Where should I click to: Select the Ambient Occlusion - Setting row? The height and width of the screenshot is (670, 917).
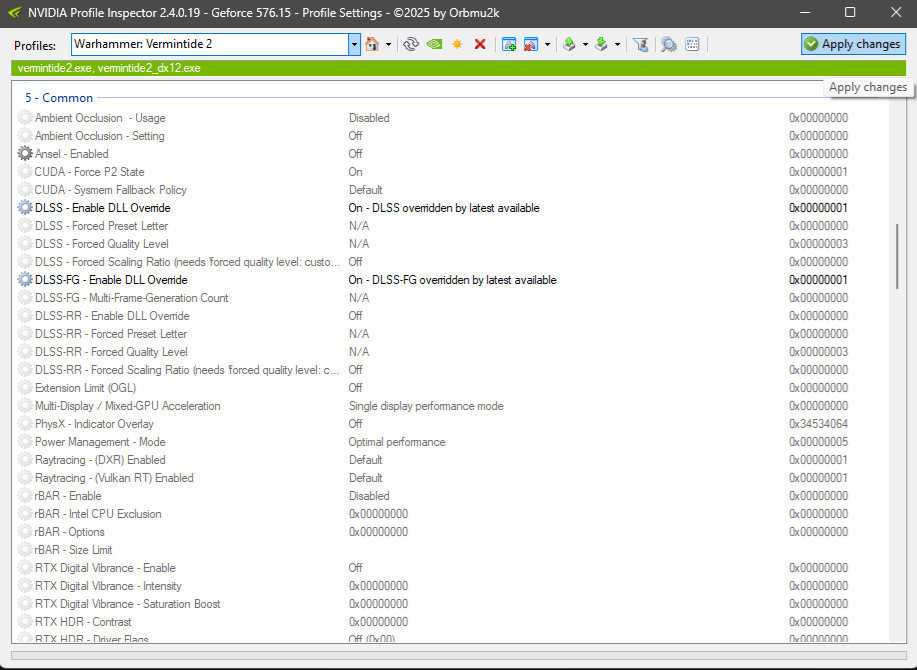(450, 136)
